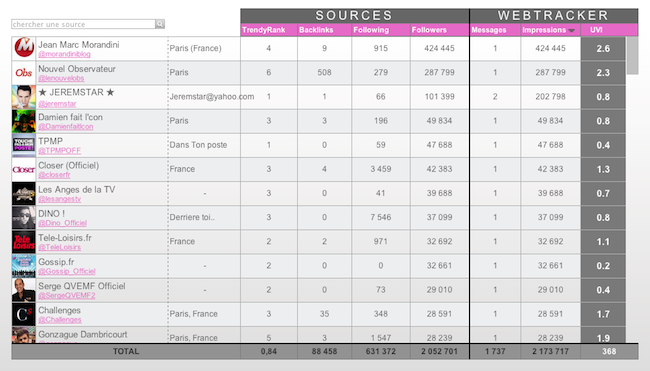The image size is (650, 371).
Task: Sort by TrendyRank column header
Action: [x=264, y=30]
